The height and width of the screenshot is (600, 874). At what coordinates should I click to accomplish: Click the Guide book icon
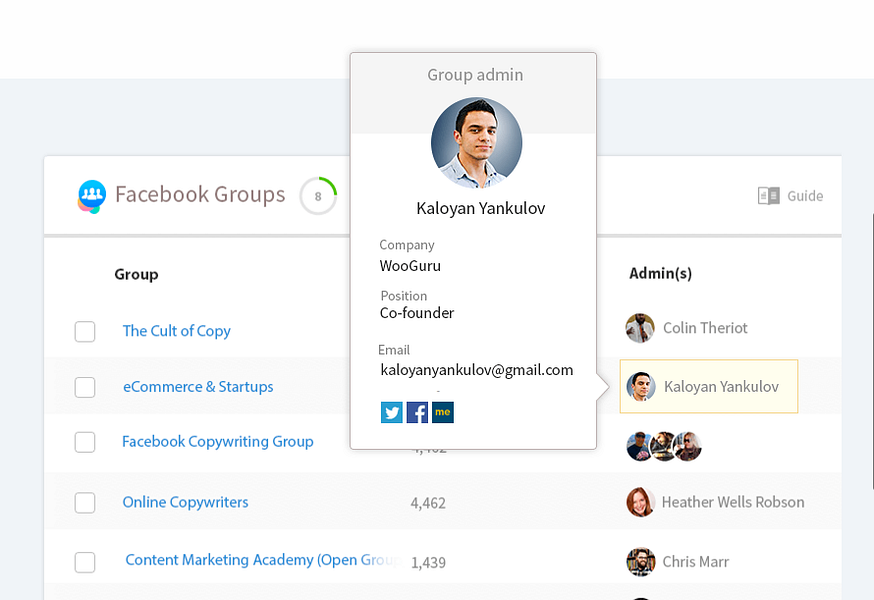[x=768, y=196]
